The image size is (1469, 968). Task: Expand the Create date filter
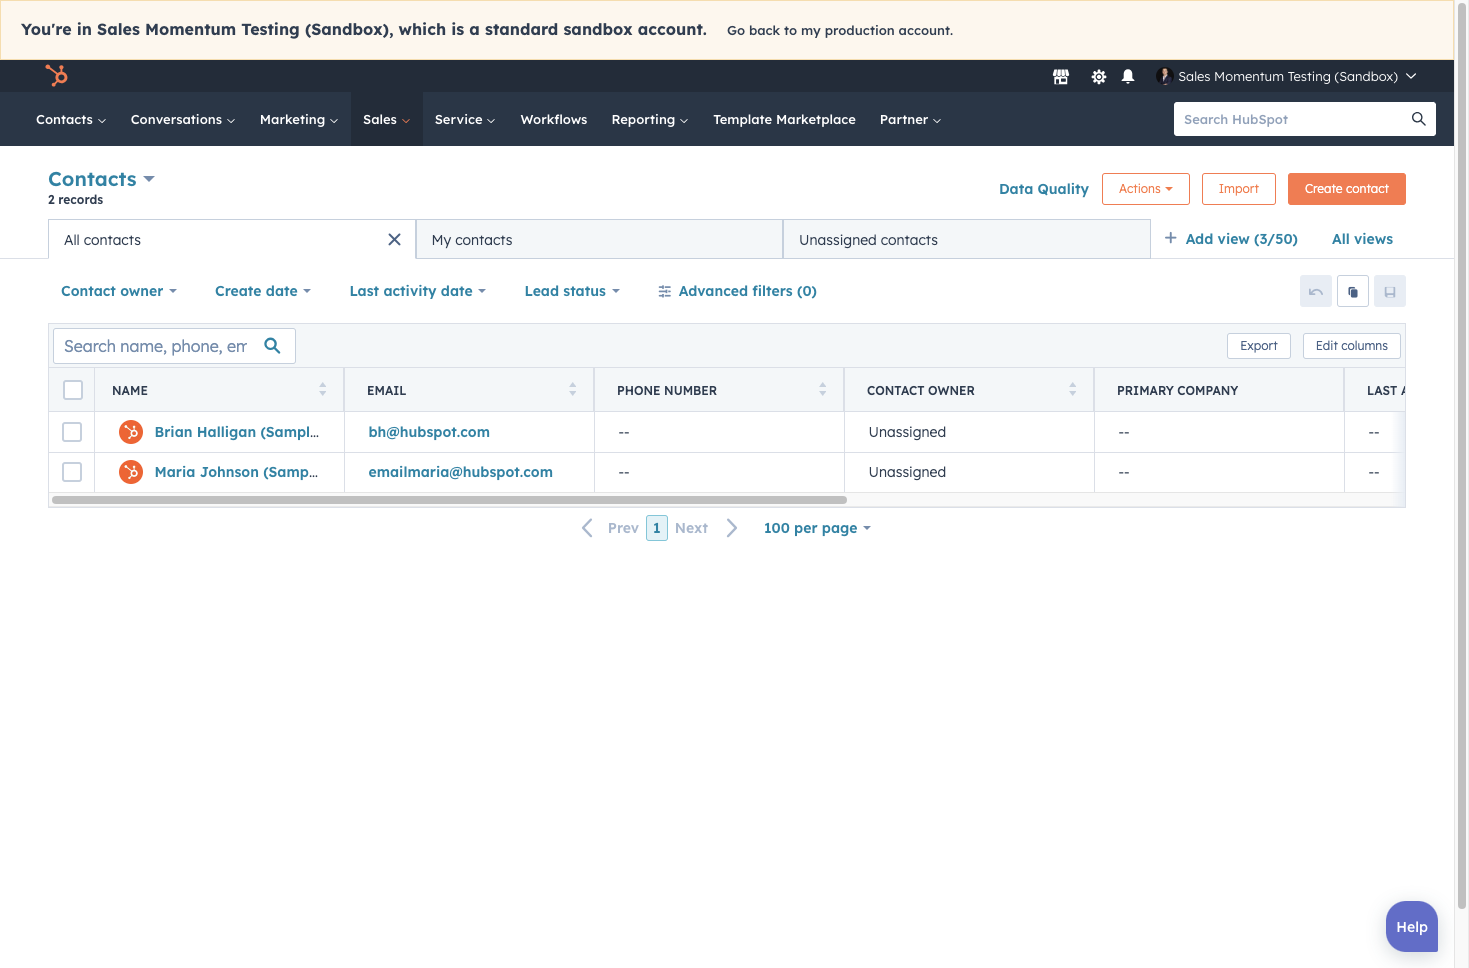coord(263,291)
